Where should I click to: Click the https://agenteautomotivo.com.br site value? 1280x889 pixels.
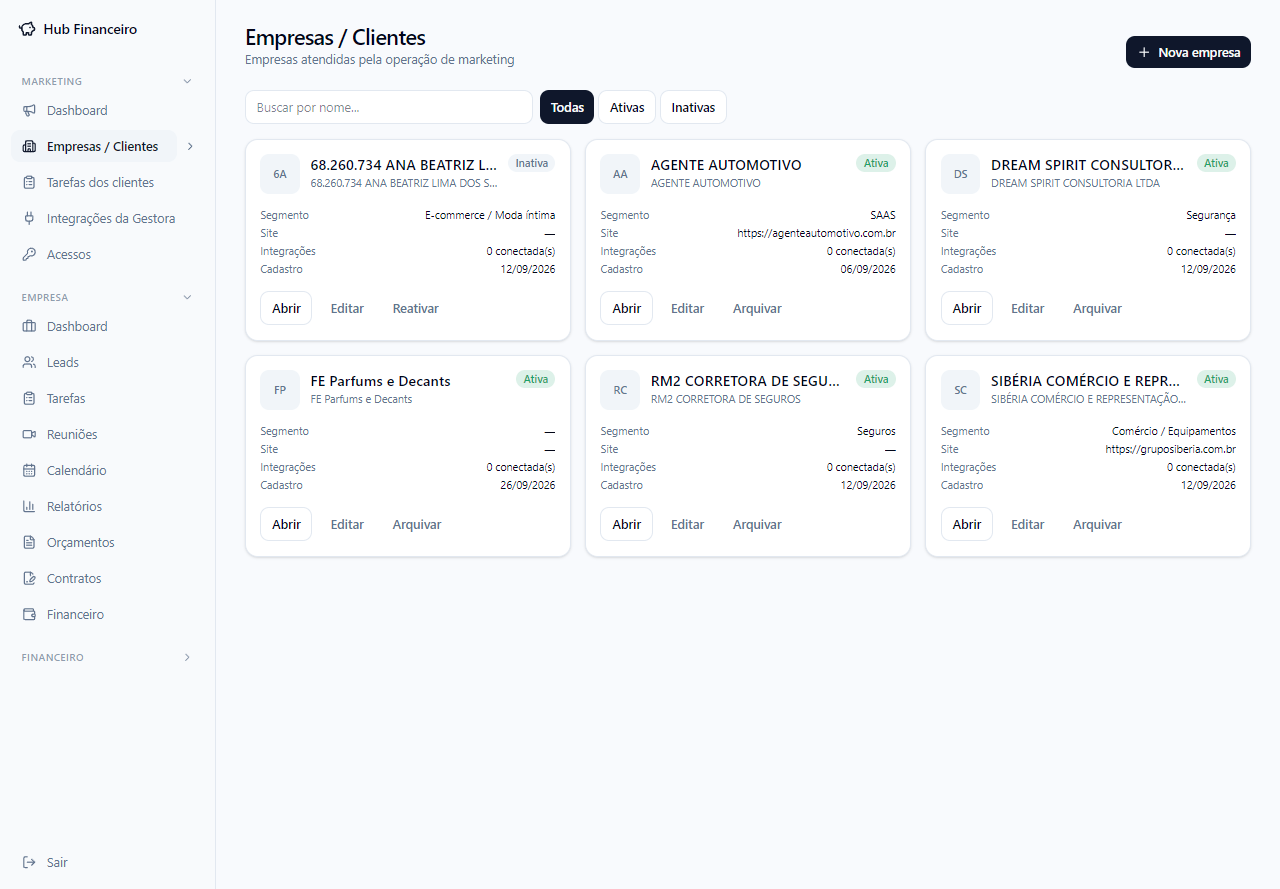816,233
